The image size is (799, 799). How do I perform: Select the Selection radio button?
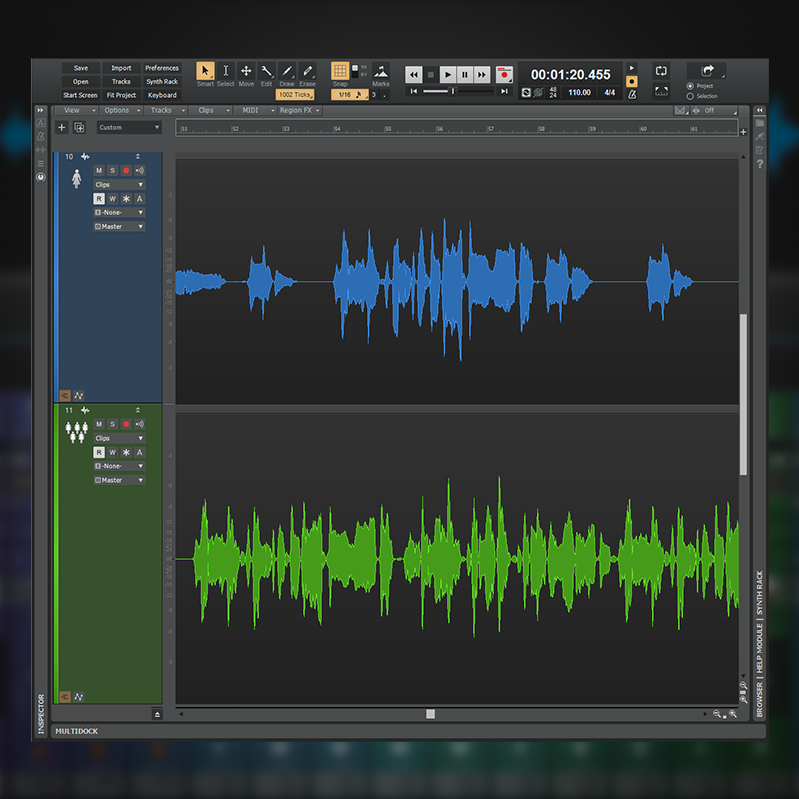pos(690,96)
